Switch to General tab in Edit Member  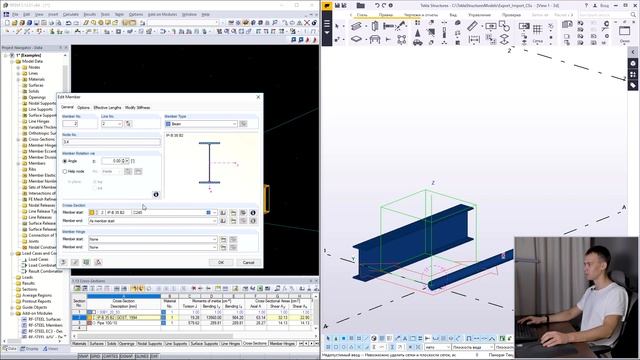(x=67, y=107)
